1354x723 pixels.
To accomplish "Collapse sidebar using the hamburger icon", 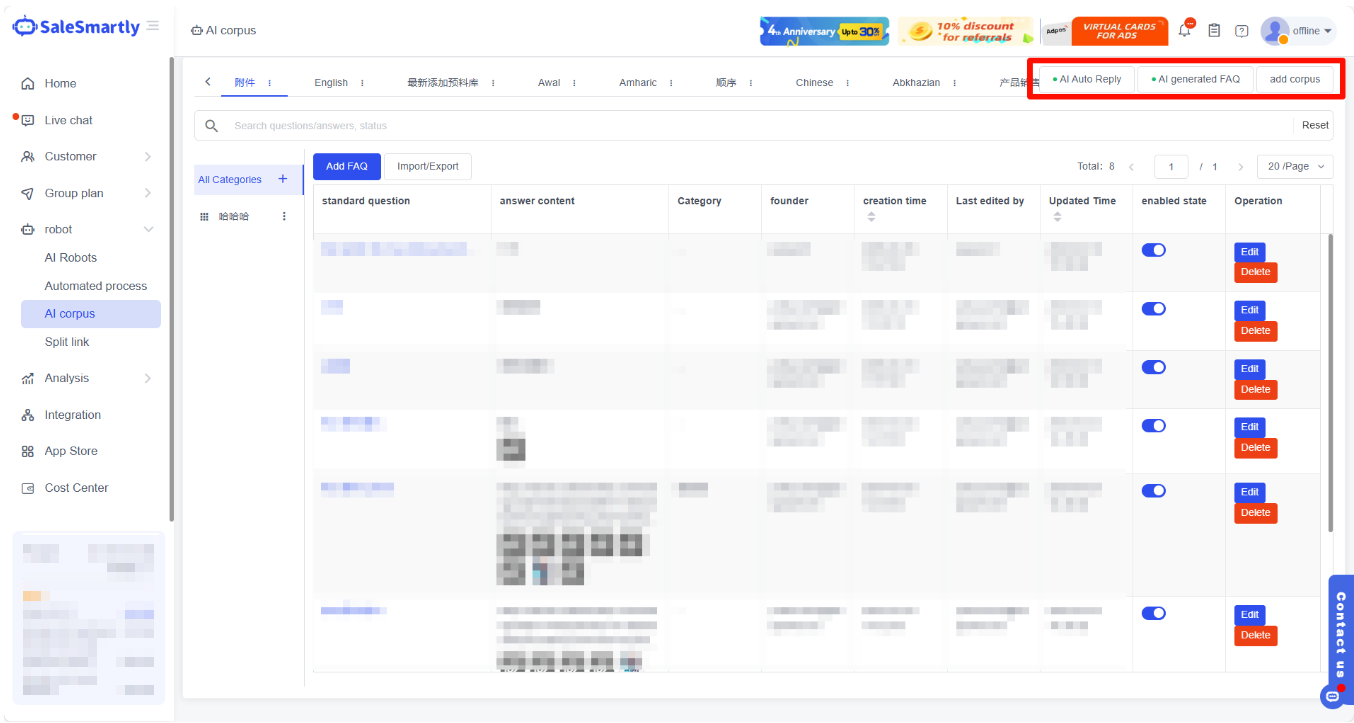I will click(x=152, y=26).
